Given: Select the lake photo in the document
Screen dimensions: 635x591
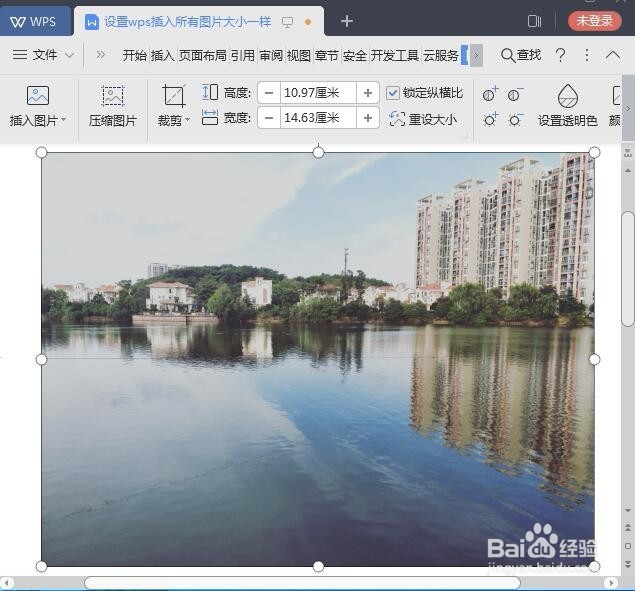Looking at the screenshot, I should tap(318, 359).
